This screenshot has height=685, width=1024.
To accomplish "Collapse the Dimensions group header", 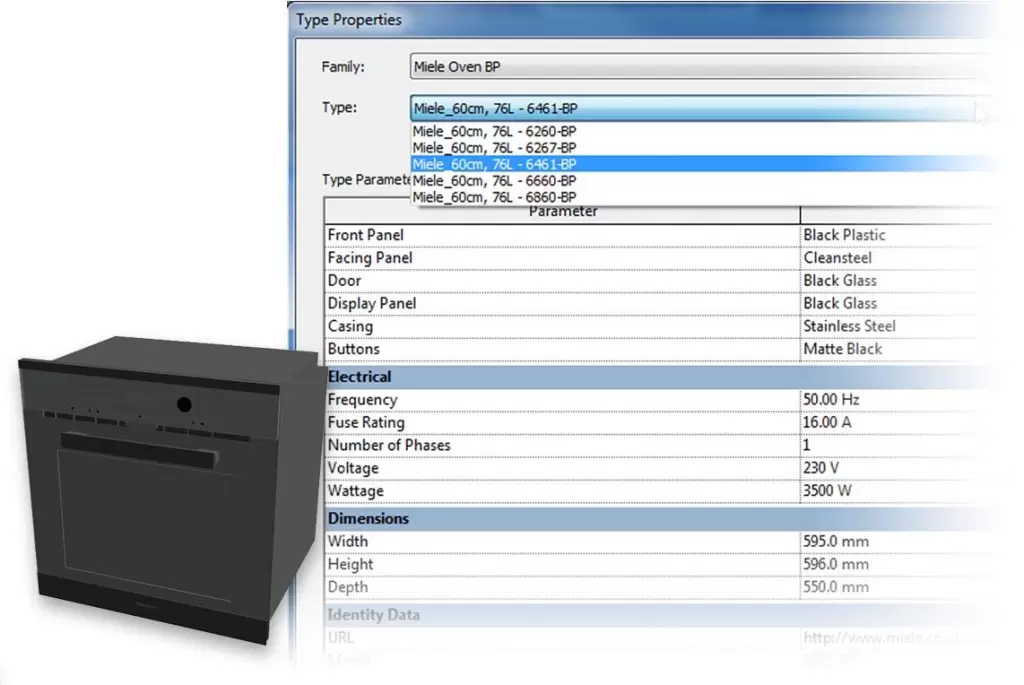I will [368, 519].
